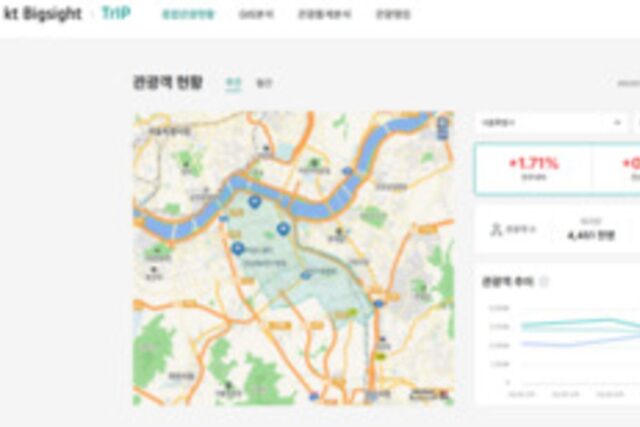
Task: Switch to the second tab beside tourist status heading
Action: tap(264, 83)
